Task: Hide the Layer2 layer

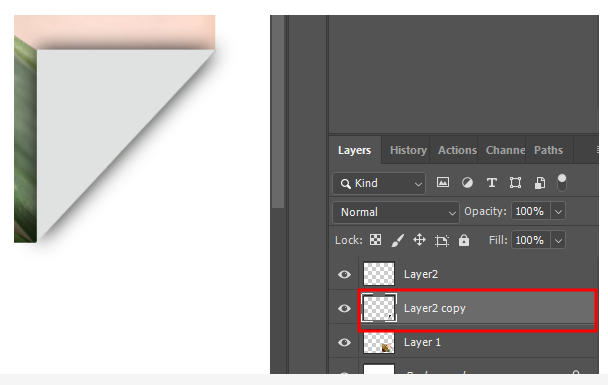Action: pos(344,275)
